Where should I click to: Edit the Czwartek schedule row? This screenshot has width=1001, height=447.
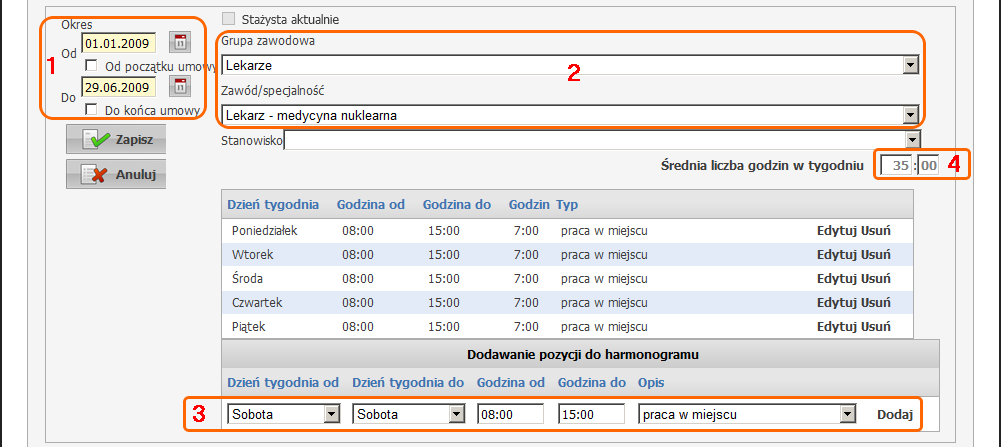[x=838, y=303]
